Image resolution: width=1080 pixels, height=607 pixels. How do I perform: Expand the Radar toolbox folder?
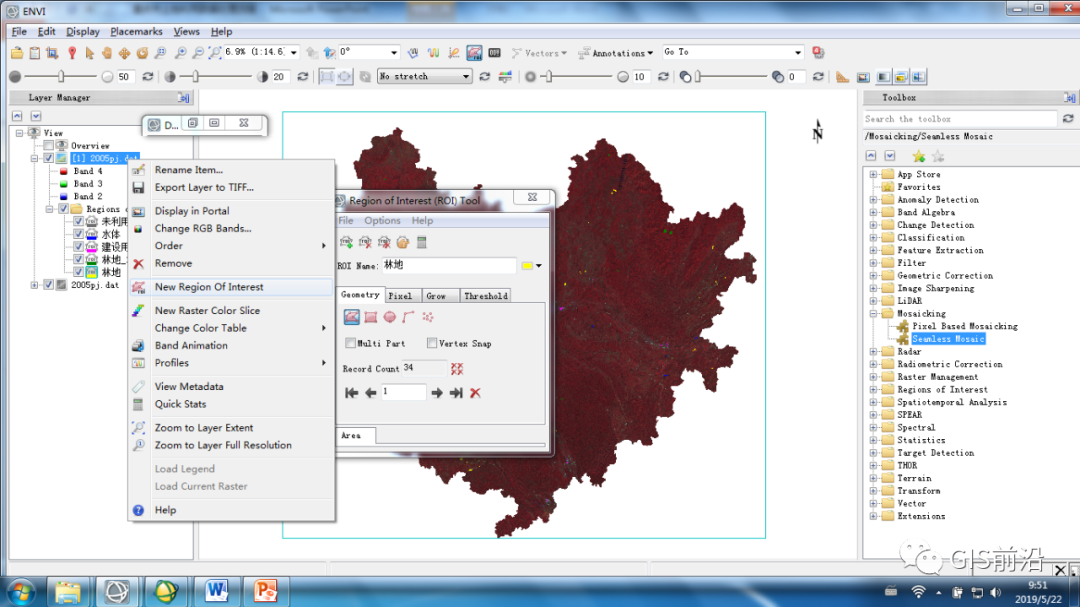click(x=873, y=351)
